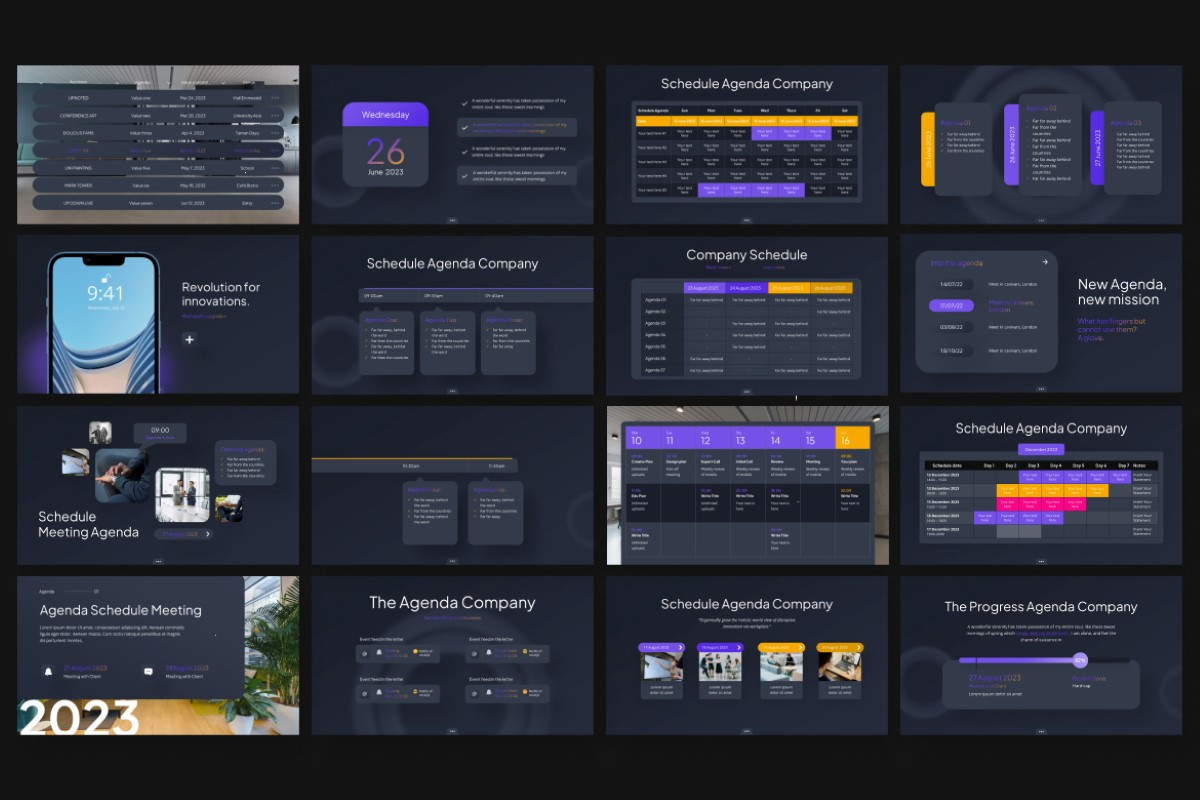Expand the chevron on last orange date card
Viewport: 1200px width, 800px height.
pos(859,648)
